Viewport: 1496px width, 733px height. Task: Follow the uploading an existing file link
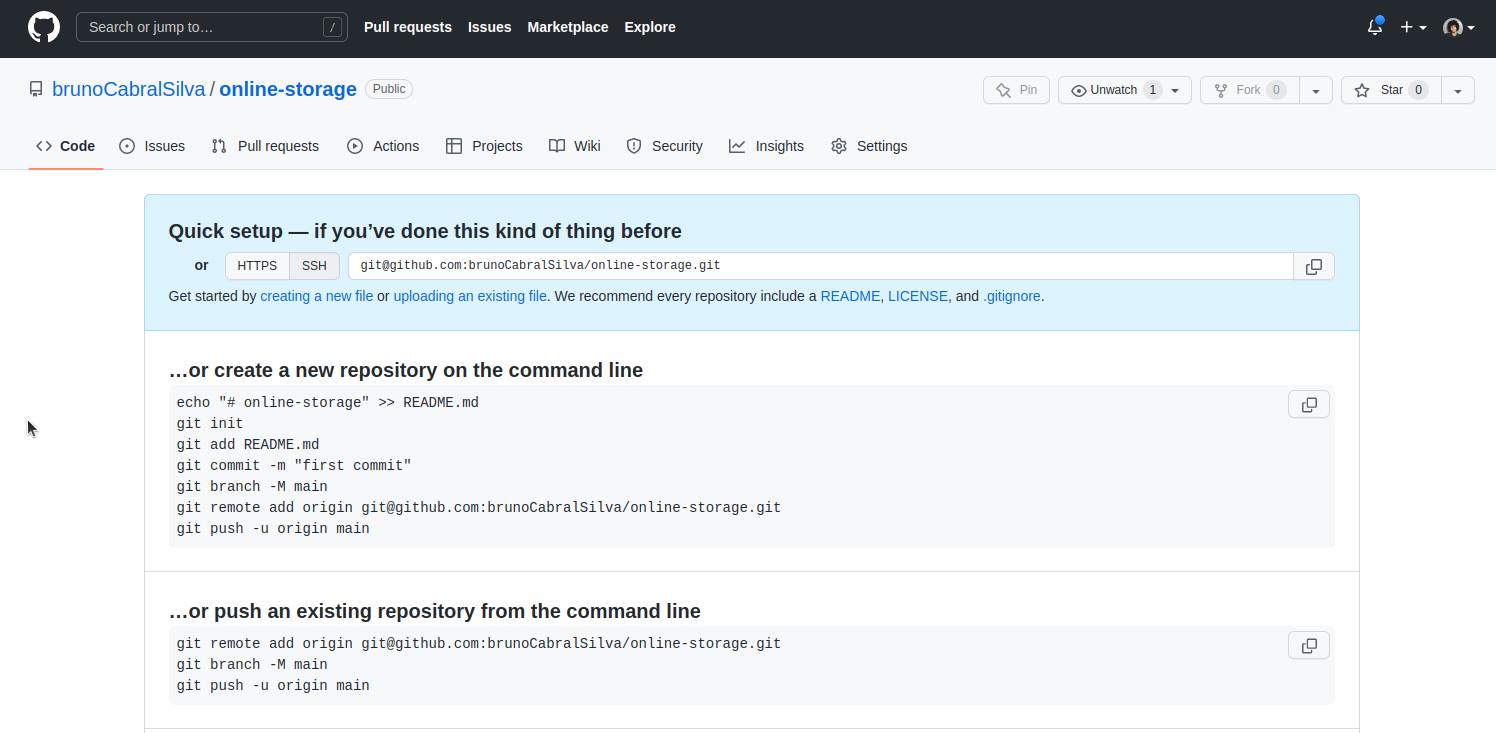click(x=470, y=296)
